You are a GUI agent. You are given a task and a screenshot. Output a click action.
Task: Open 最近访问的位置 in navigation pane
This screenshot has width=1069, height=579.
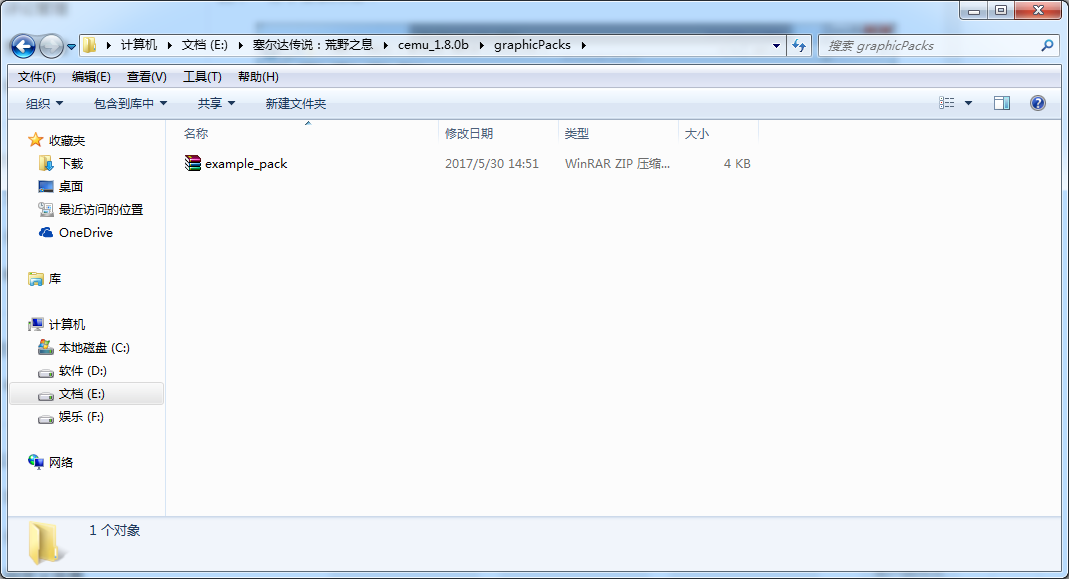[x=101, y=209]
